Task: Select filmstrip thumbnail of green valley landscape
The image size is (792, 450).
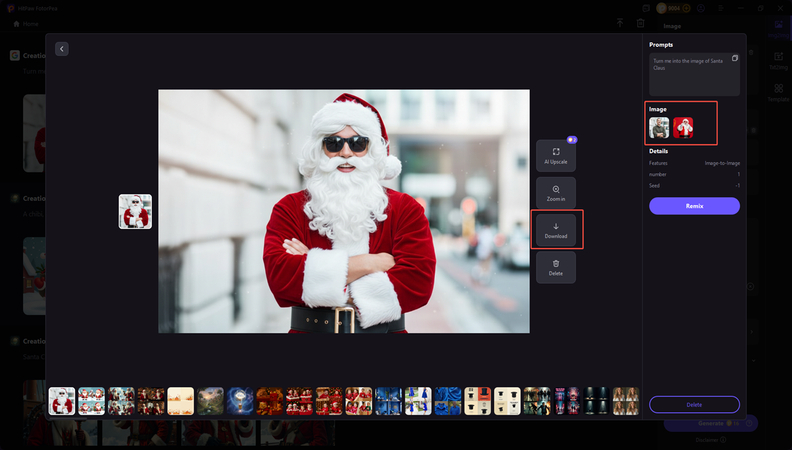Action: 210,401
